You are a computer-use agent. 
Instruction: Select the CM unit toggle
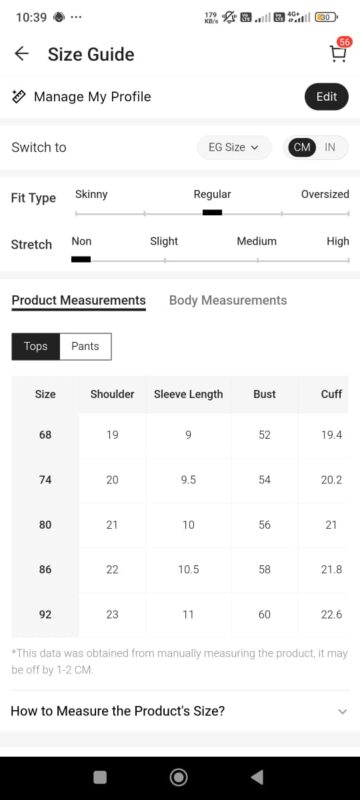(x=302, y=147)
